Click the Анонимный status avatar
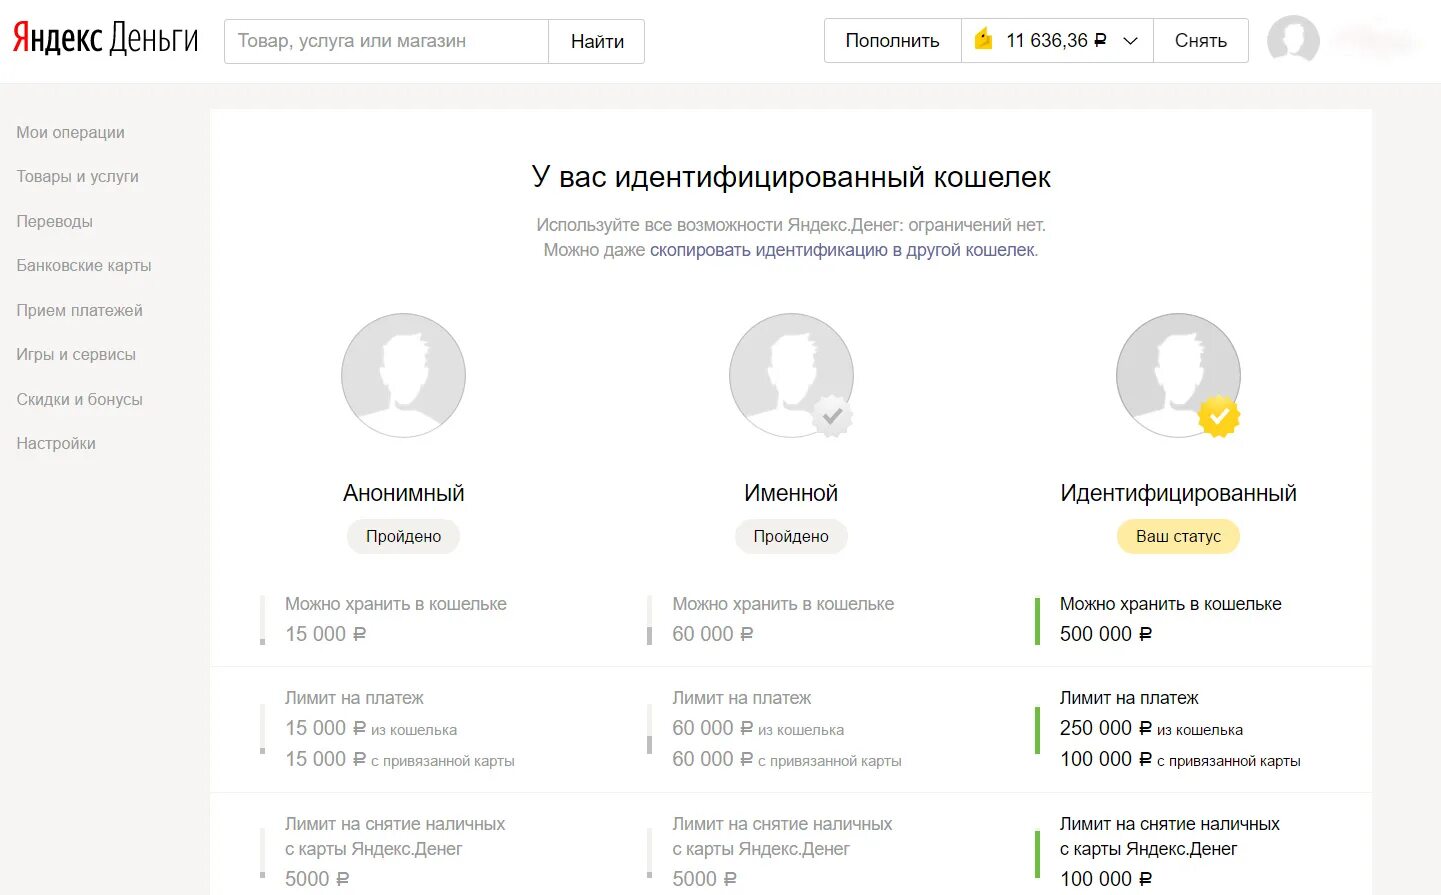This screenshot has height=895, width=1441. [403, 375]
